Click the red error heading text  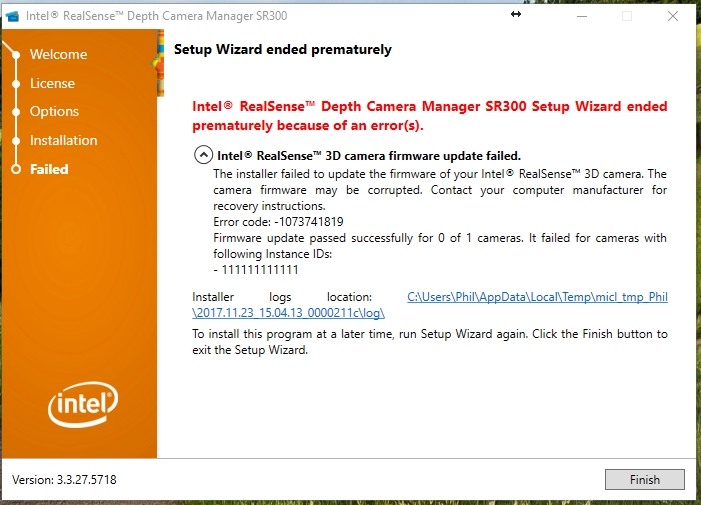pos(429,116)
